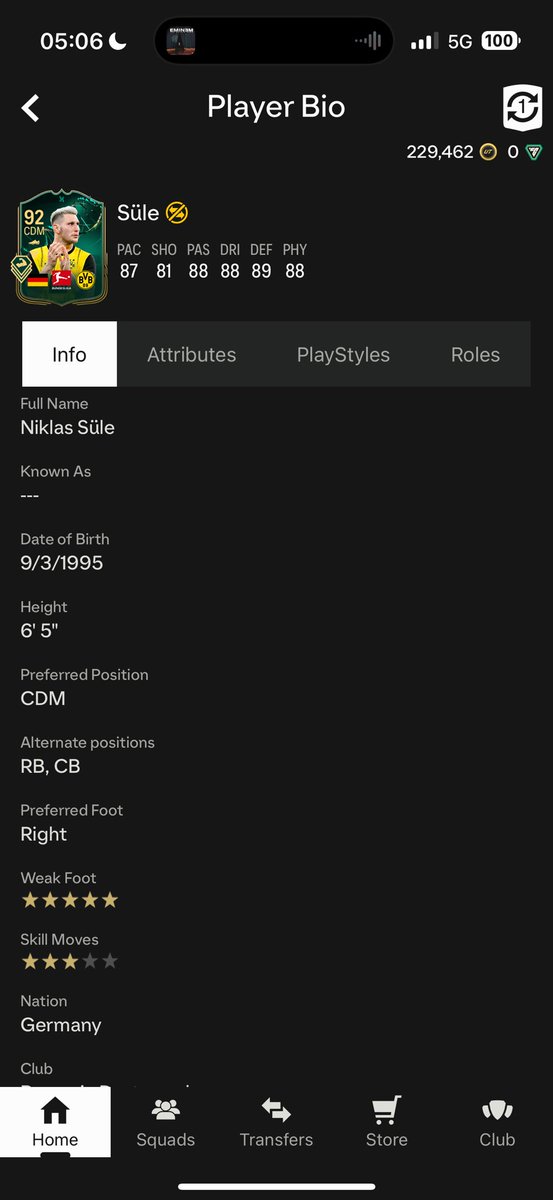This screenshot has height=1200, width=553.
Task: Open the Home tab icon
Action: (x=55, y=1110)
